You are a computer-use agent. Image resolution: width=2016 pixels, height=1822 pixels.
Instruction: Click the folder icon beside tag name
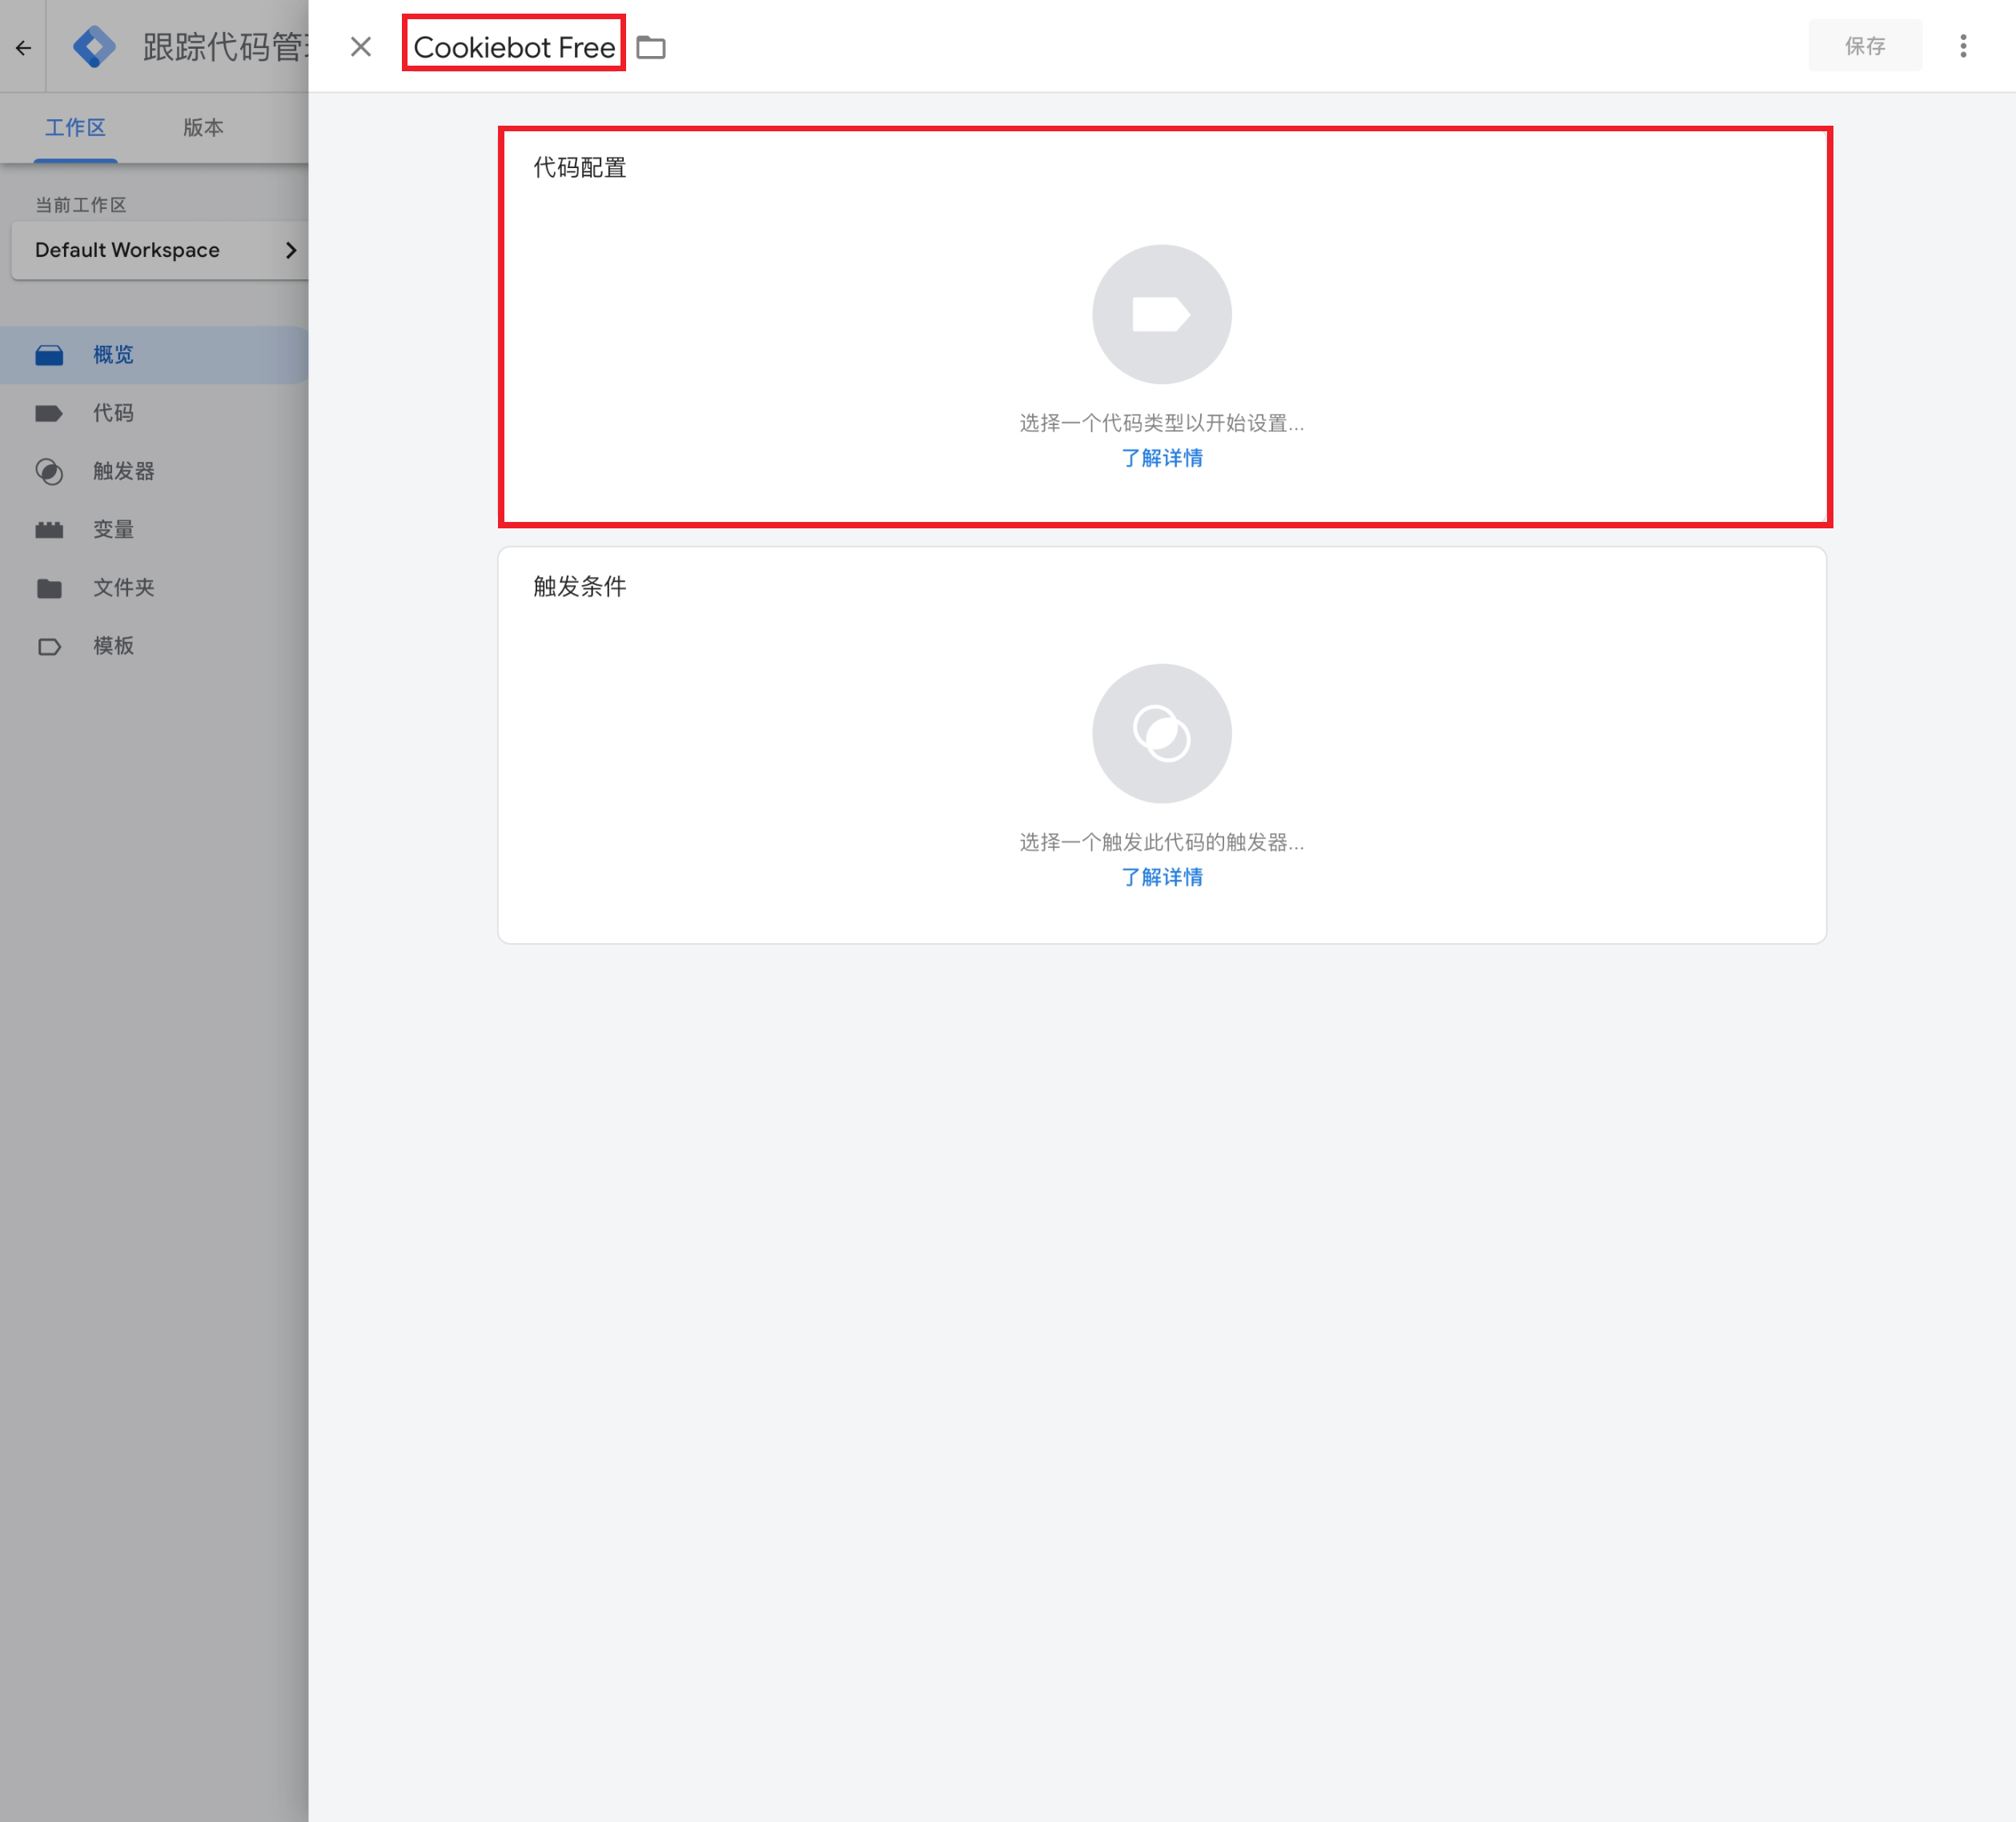651,47
